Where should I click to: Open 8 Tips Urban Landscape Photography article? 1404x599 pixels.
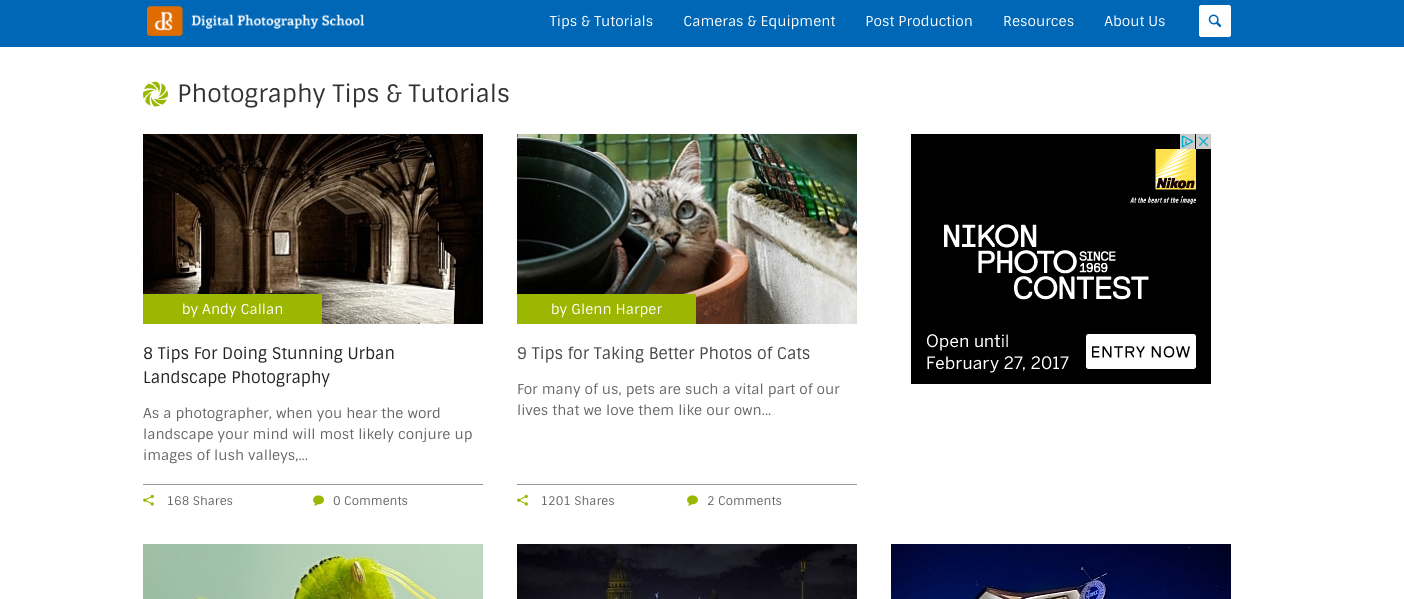269,365
